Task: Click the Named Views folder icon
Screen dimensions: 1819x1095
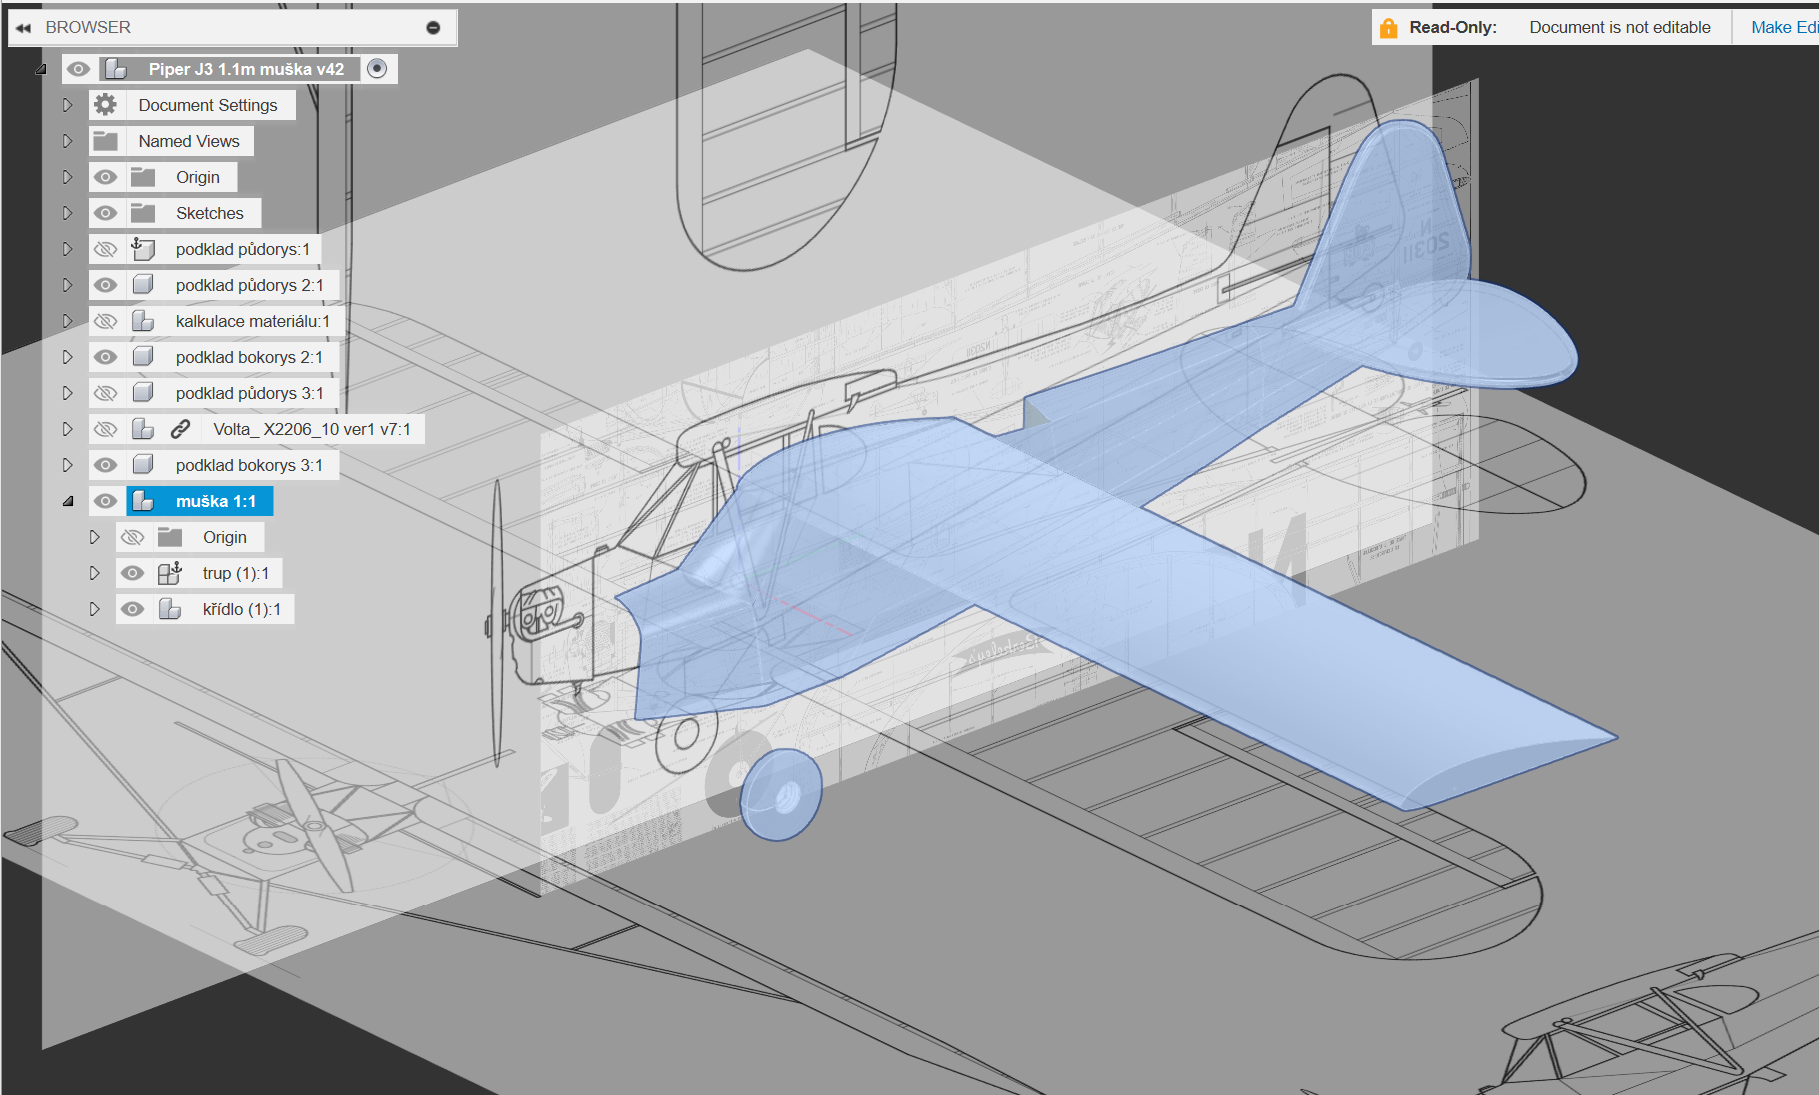Action: [106, 141]
